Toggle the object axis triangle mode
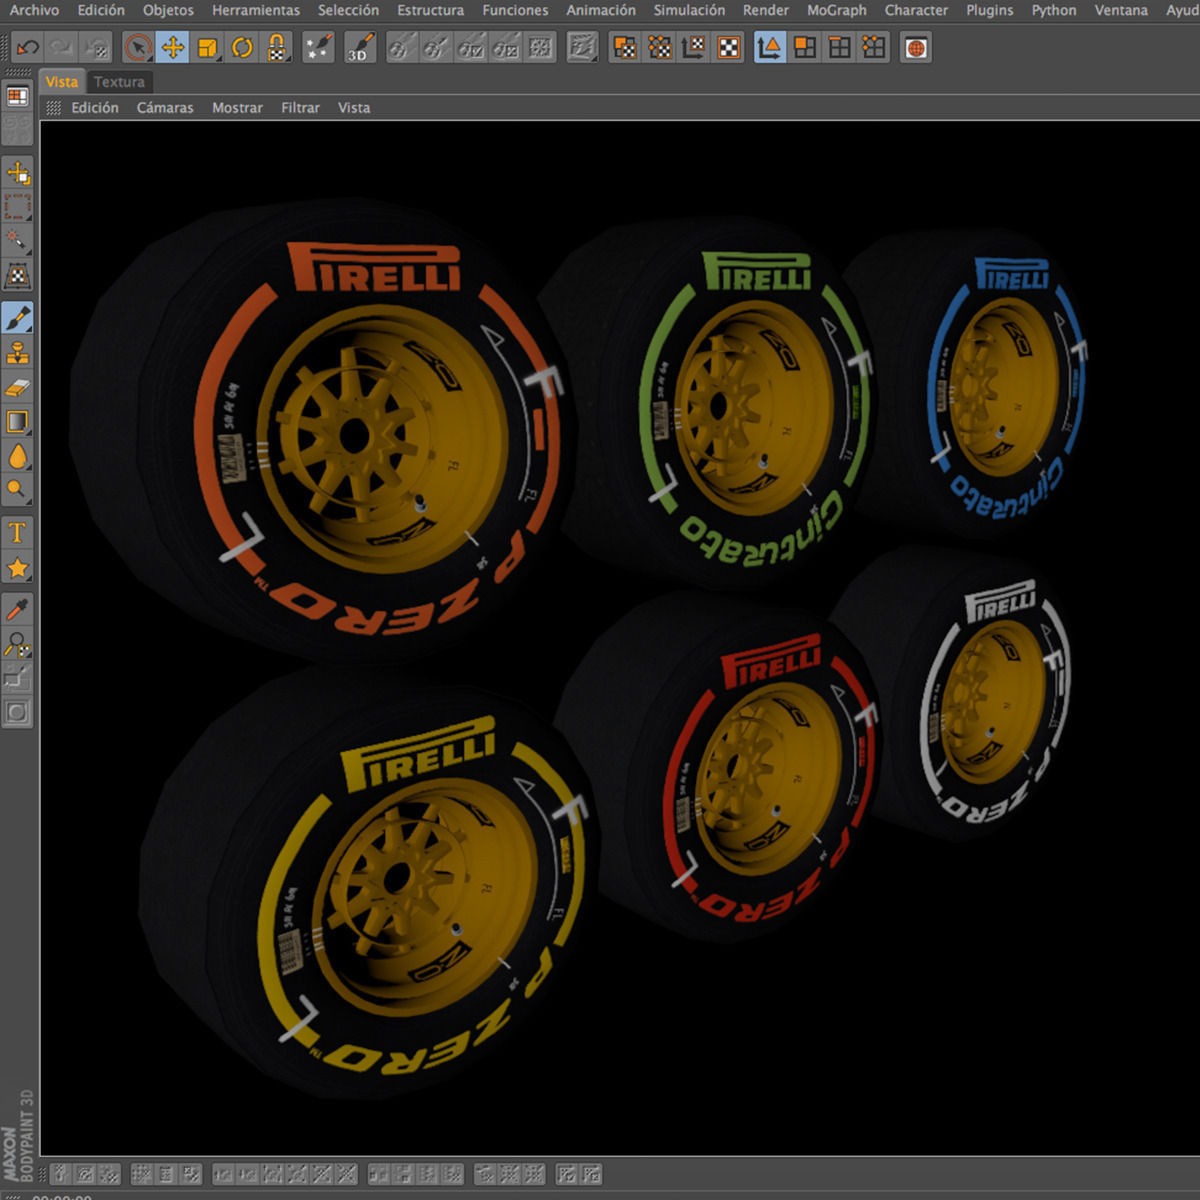 769,47
